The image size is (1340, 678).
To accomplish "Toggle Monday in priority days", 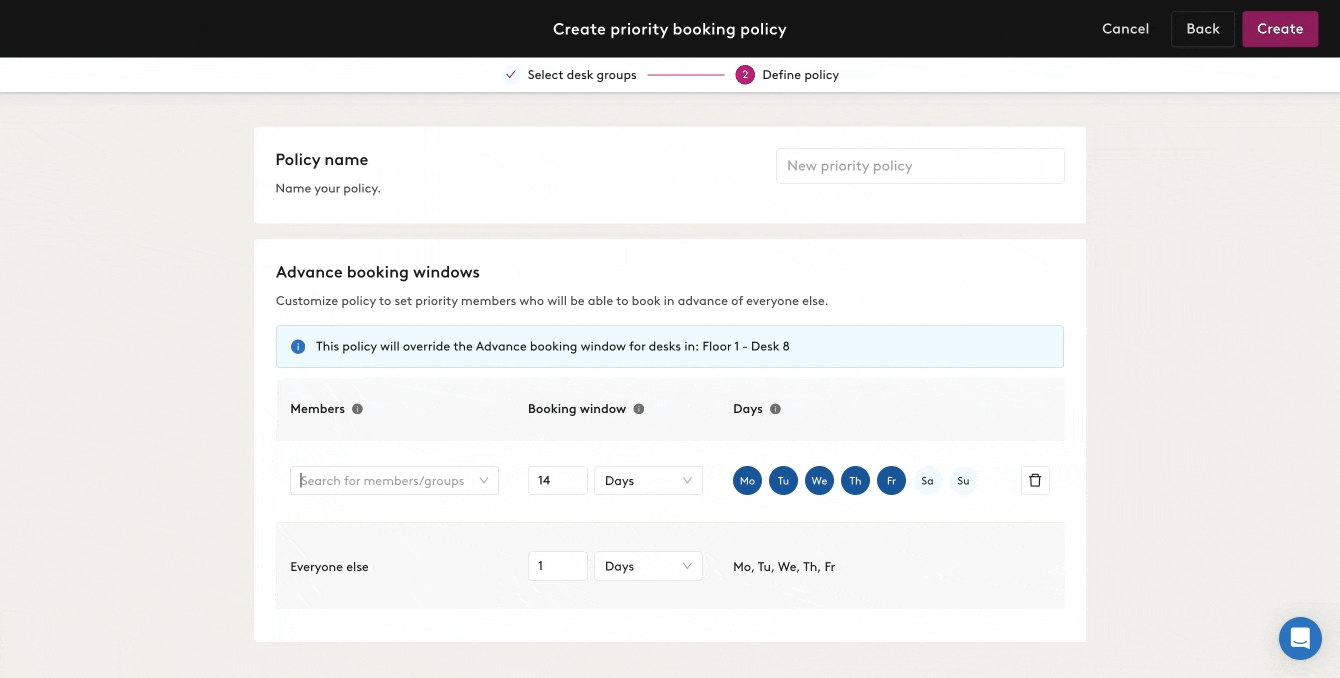I will 747,481.
